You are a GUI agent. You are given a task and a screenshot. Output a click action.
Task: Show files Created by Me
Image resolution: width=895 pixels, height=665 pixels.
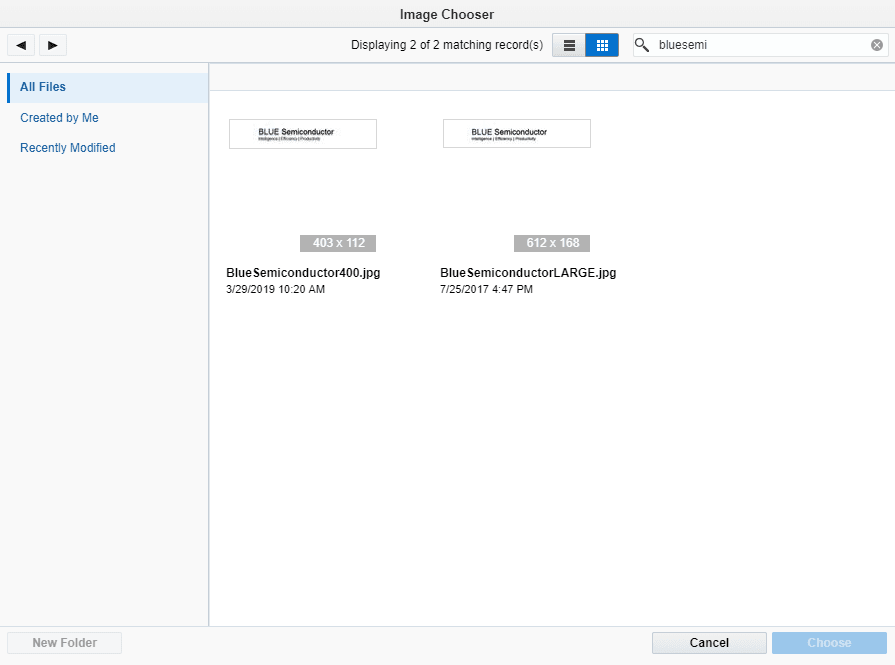click(x=59, y=118)
